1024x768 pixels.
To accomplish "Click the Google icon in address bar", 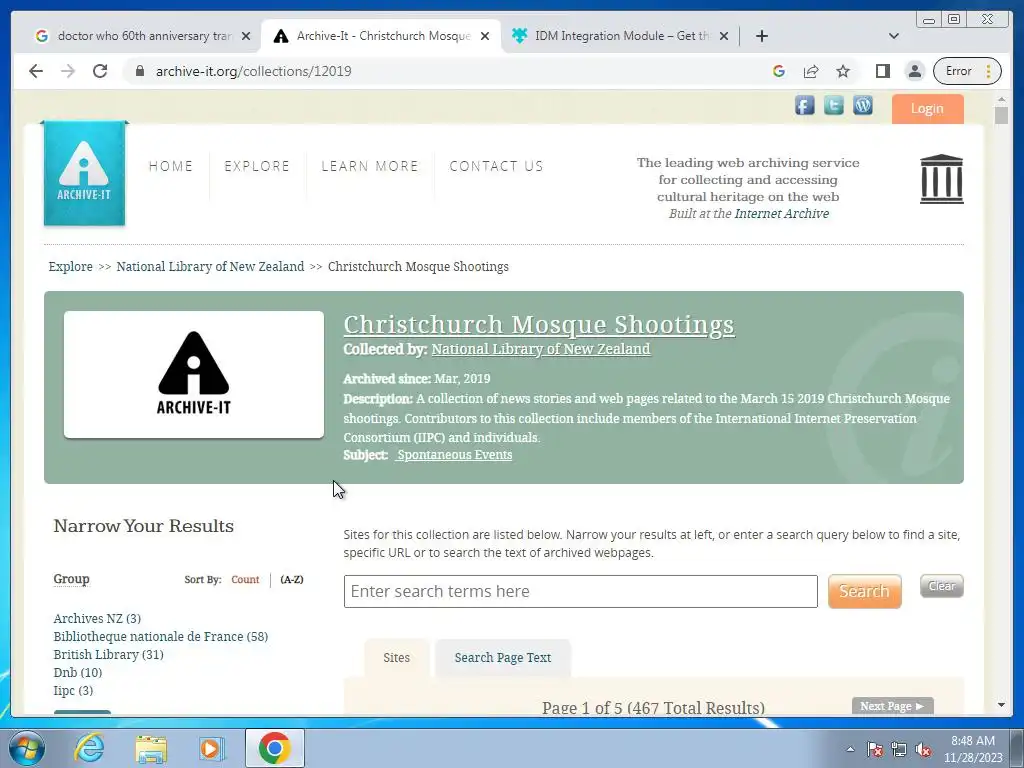I will tap(778, 71).
